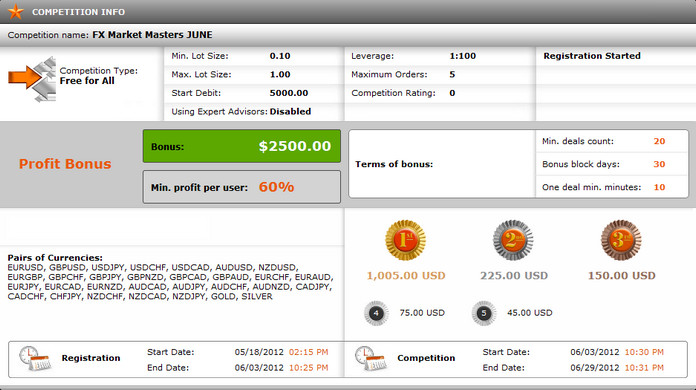Click the 4th place badge icon
Viewport: 696px width, 390px height.
tap(376, 313)
